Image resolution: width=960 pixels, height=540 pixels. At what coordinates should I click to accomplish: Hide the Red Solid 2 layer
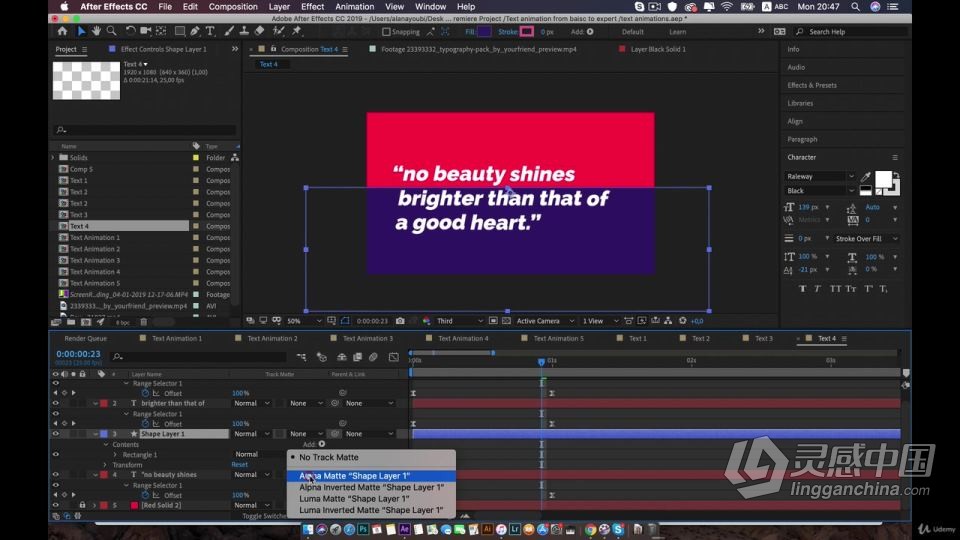(x=56, y=505)
